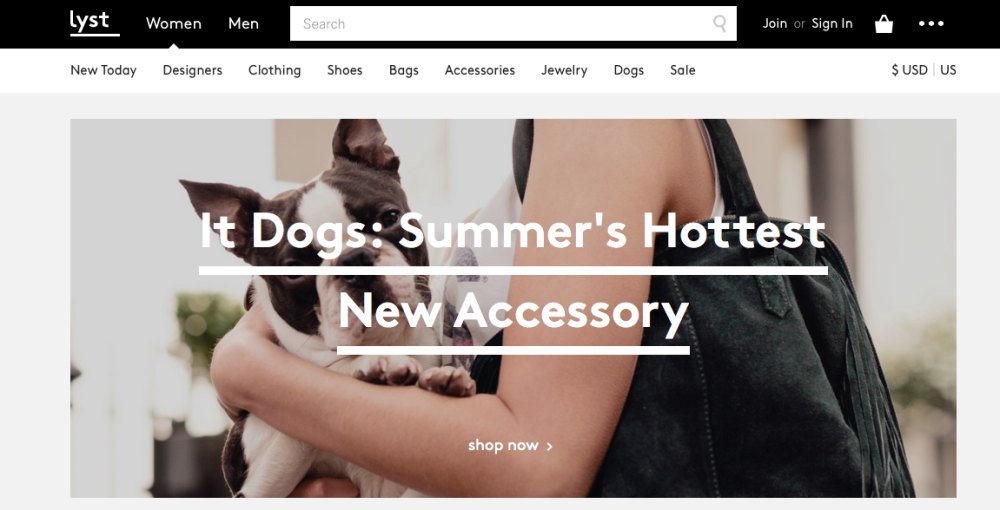Screen dimensions: 1000x510
Task: Open the Designers menu
Action: 192,70
